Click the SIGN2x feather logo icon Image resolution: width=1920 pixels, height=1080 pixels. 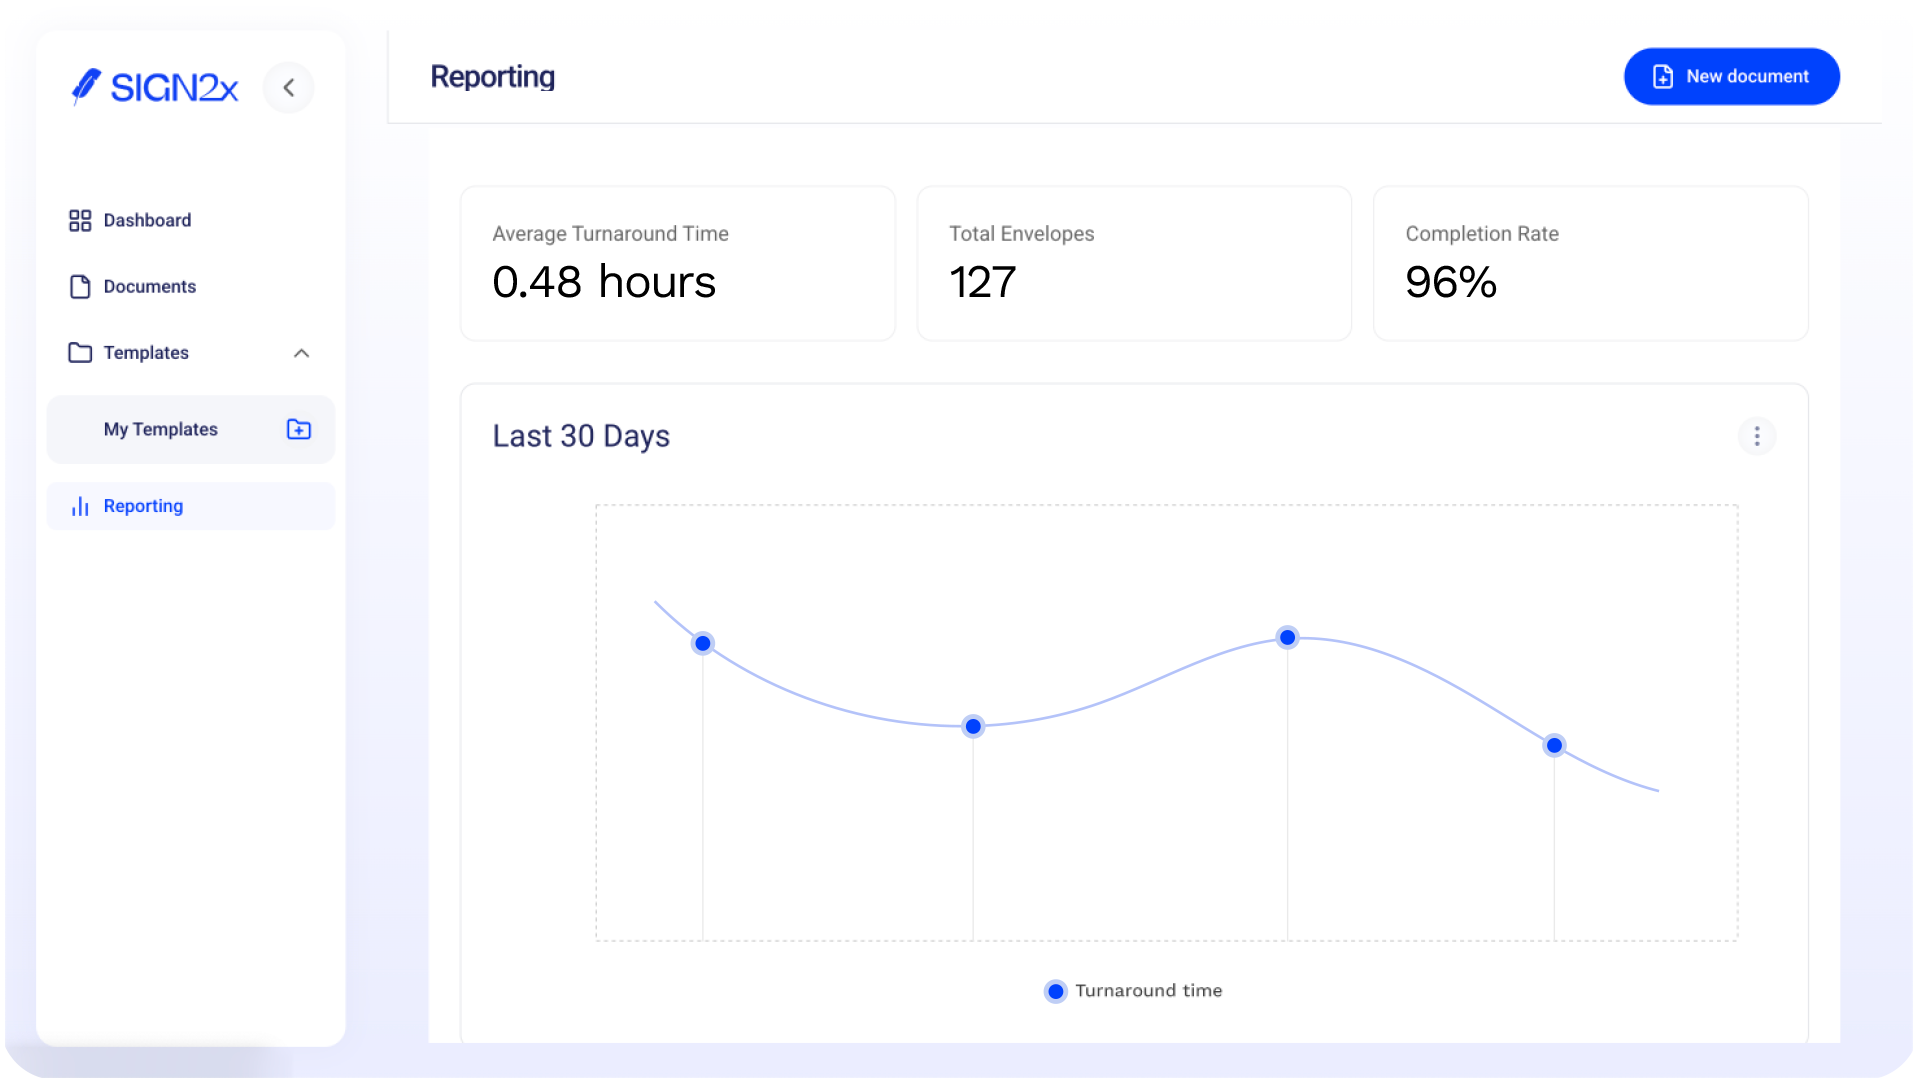(x=86, y=86)
